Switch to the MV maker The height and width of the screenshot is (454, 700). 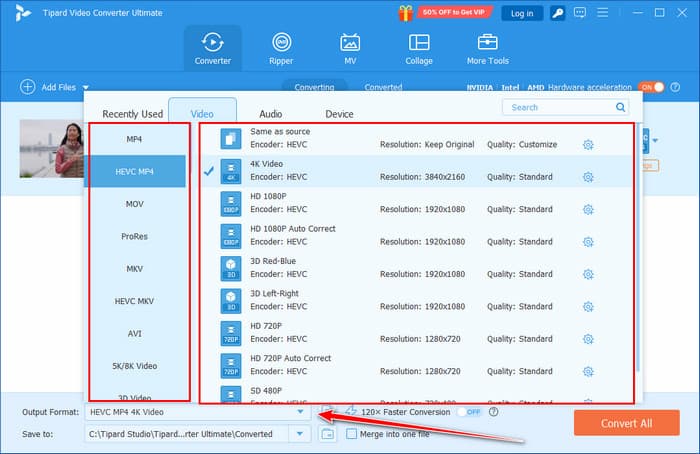pyautogui.click(x=350, y=48)
